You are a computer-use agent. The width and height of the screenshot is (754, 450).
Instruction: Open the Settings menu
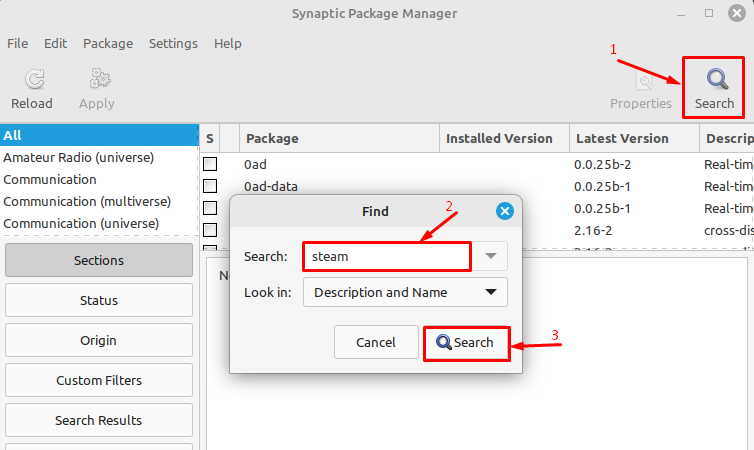(173, 44)
